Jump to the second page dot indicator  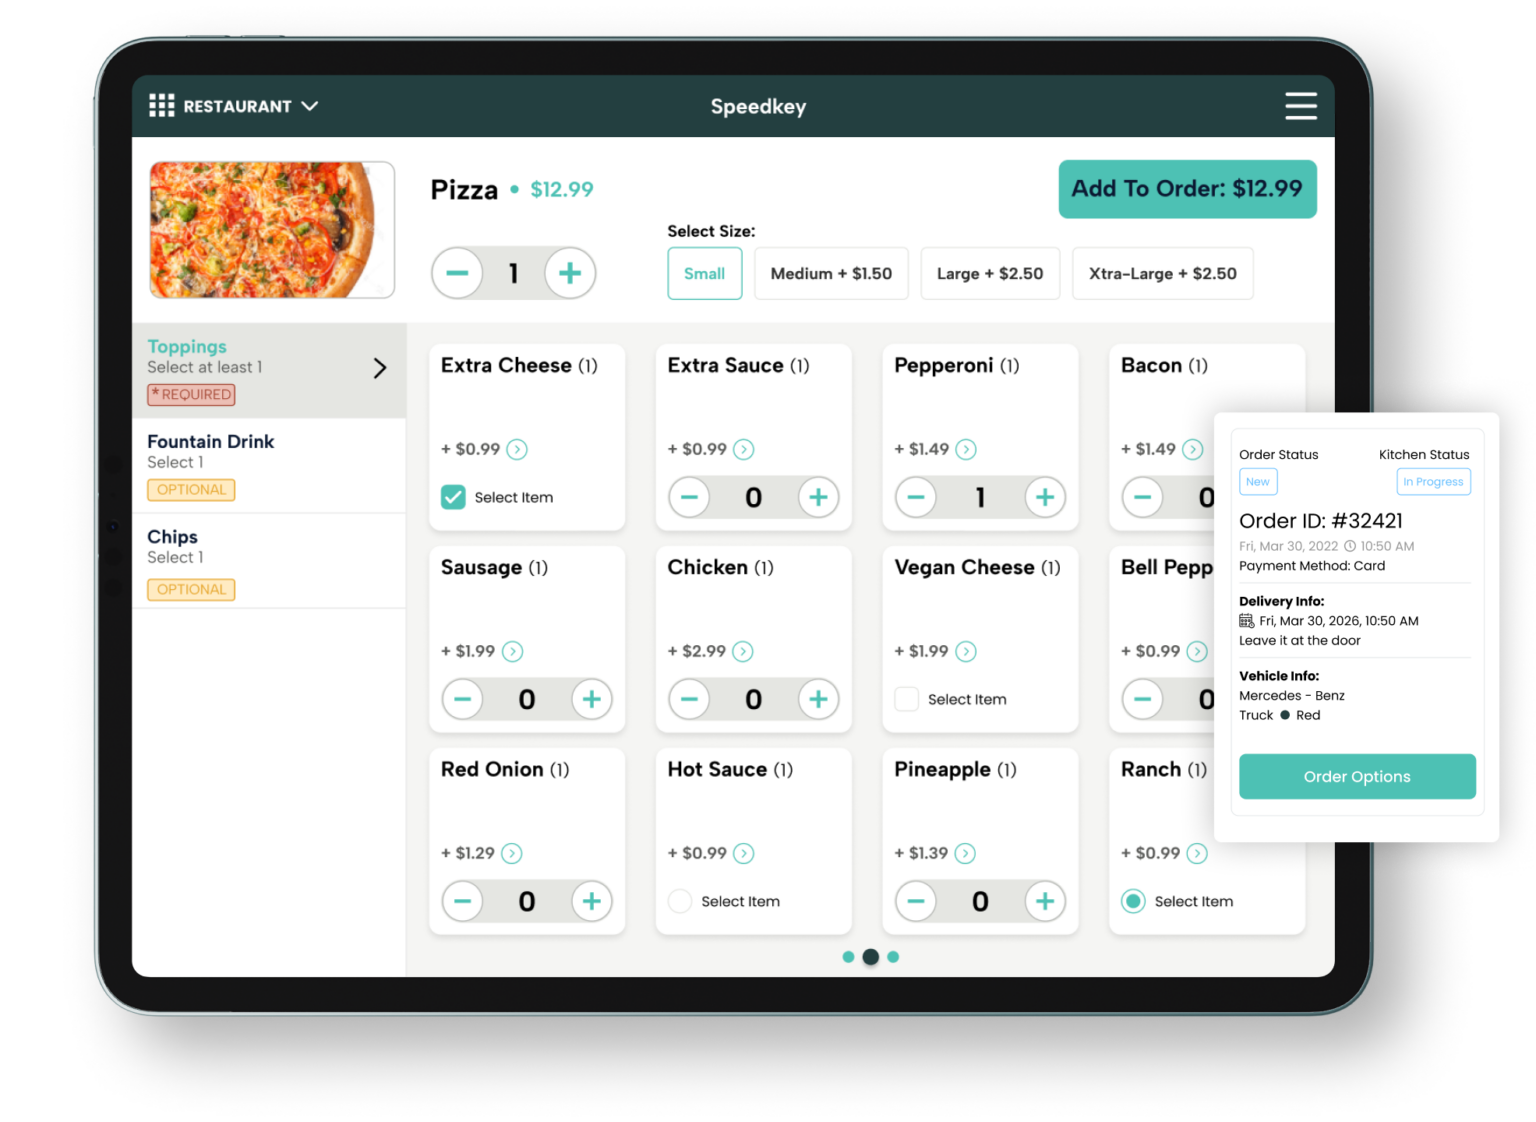point(870,956)
